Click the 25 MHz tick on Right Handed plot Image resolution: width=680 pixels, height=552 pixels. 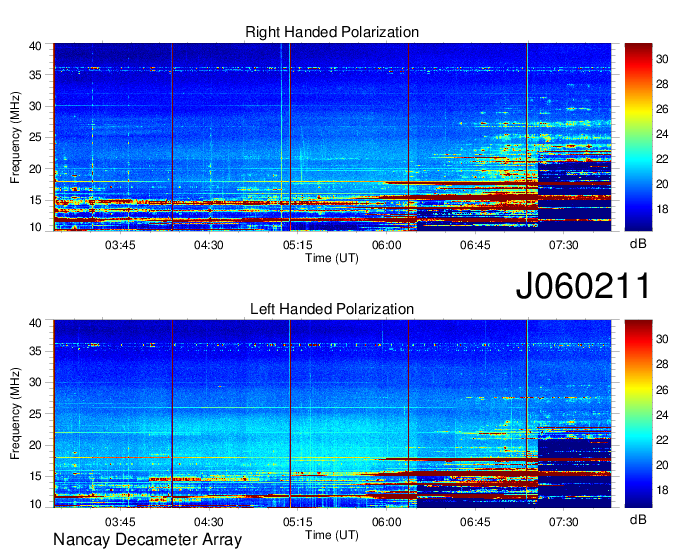coord(35,137)
